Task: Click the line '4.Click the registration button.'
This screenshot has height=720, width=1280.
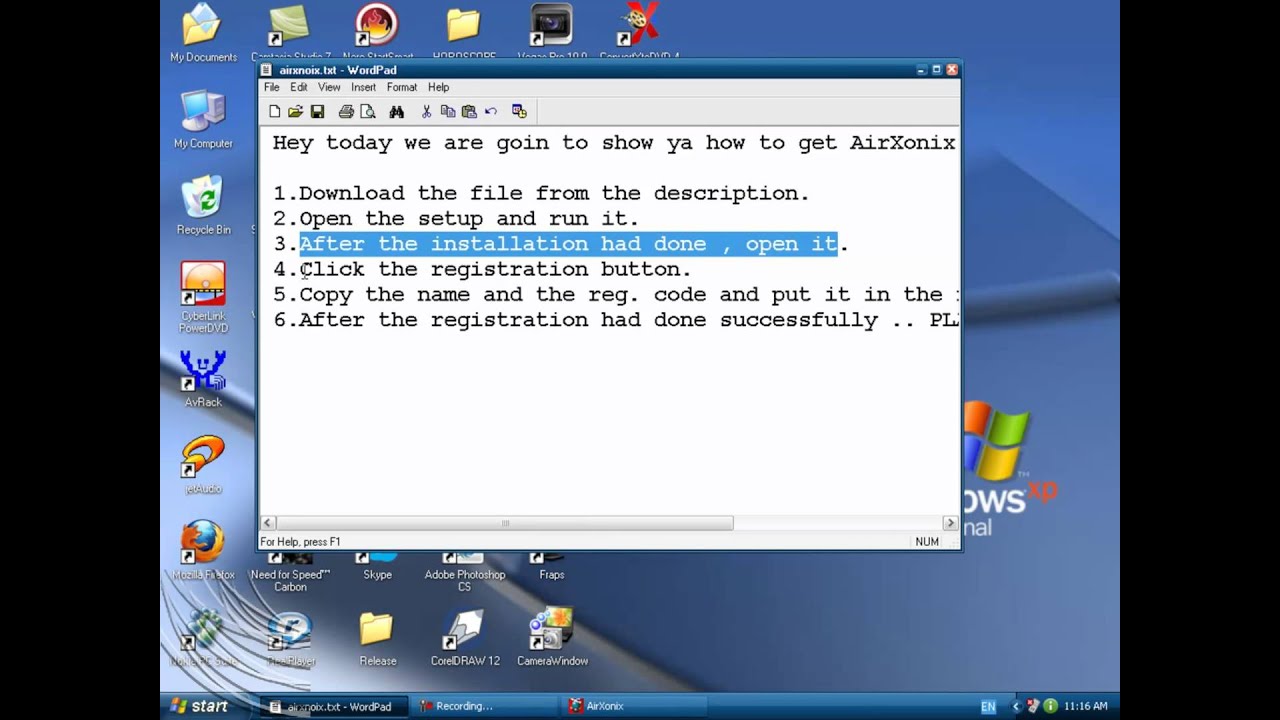Action: pyautogui.click(x=482, y=270)
